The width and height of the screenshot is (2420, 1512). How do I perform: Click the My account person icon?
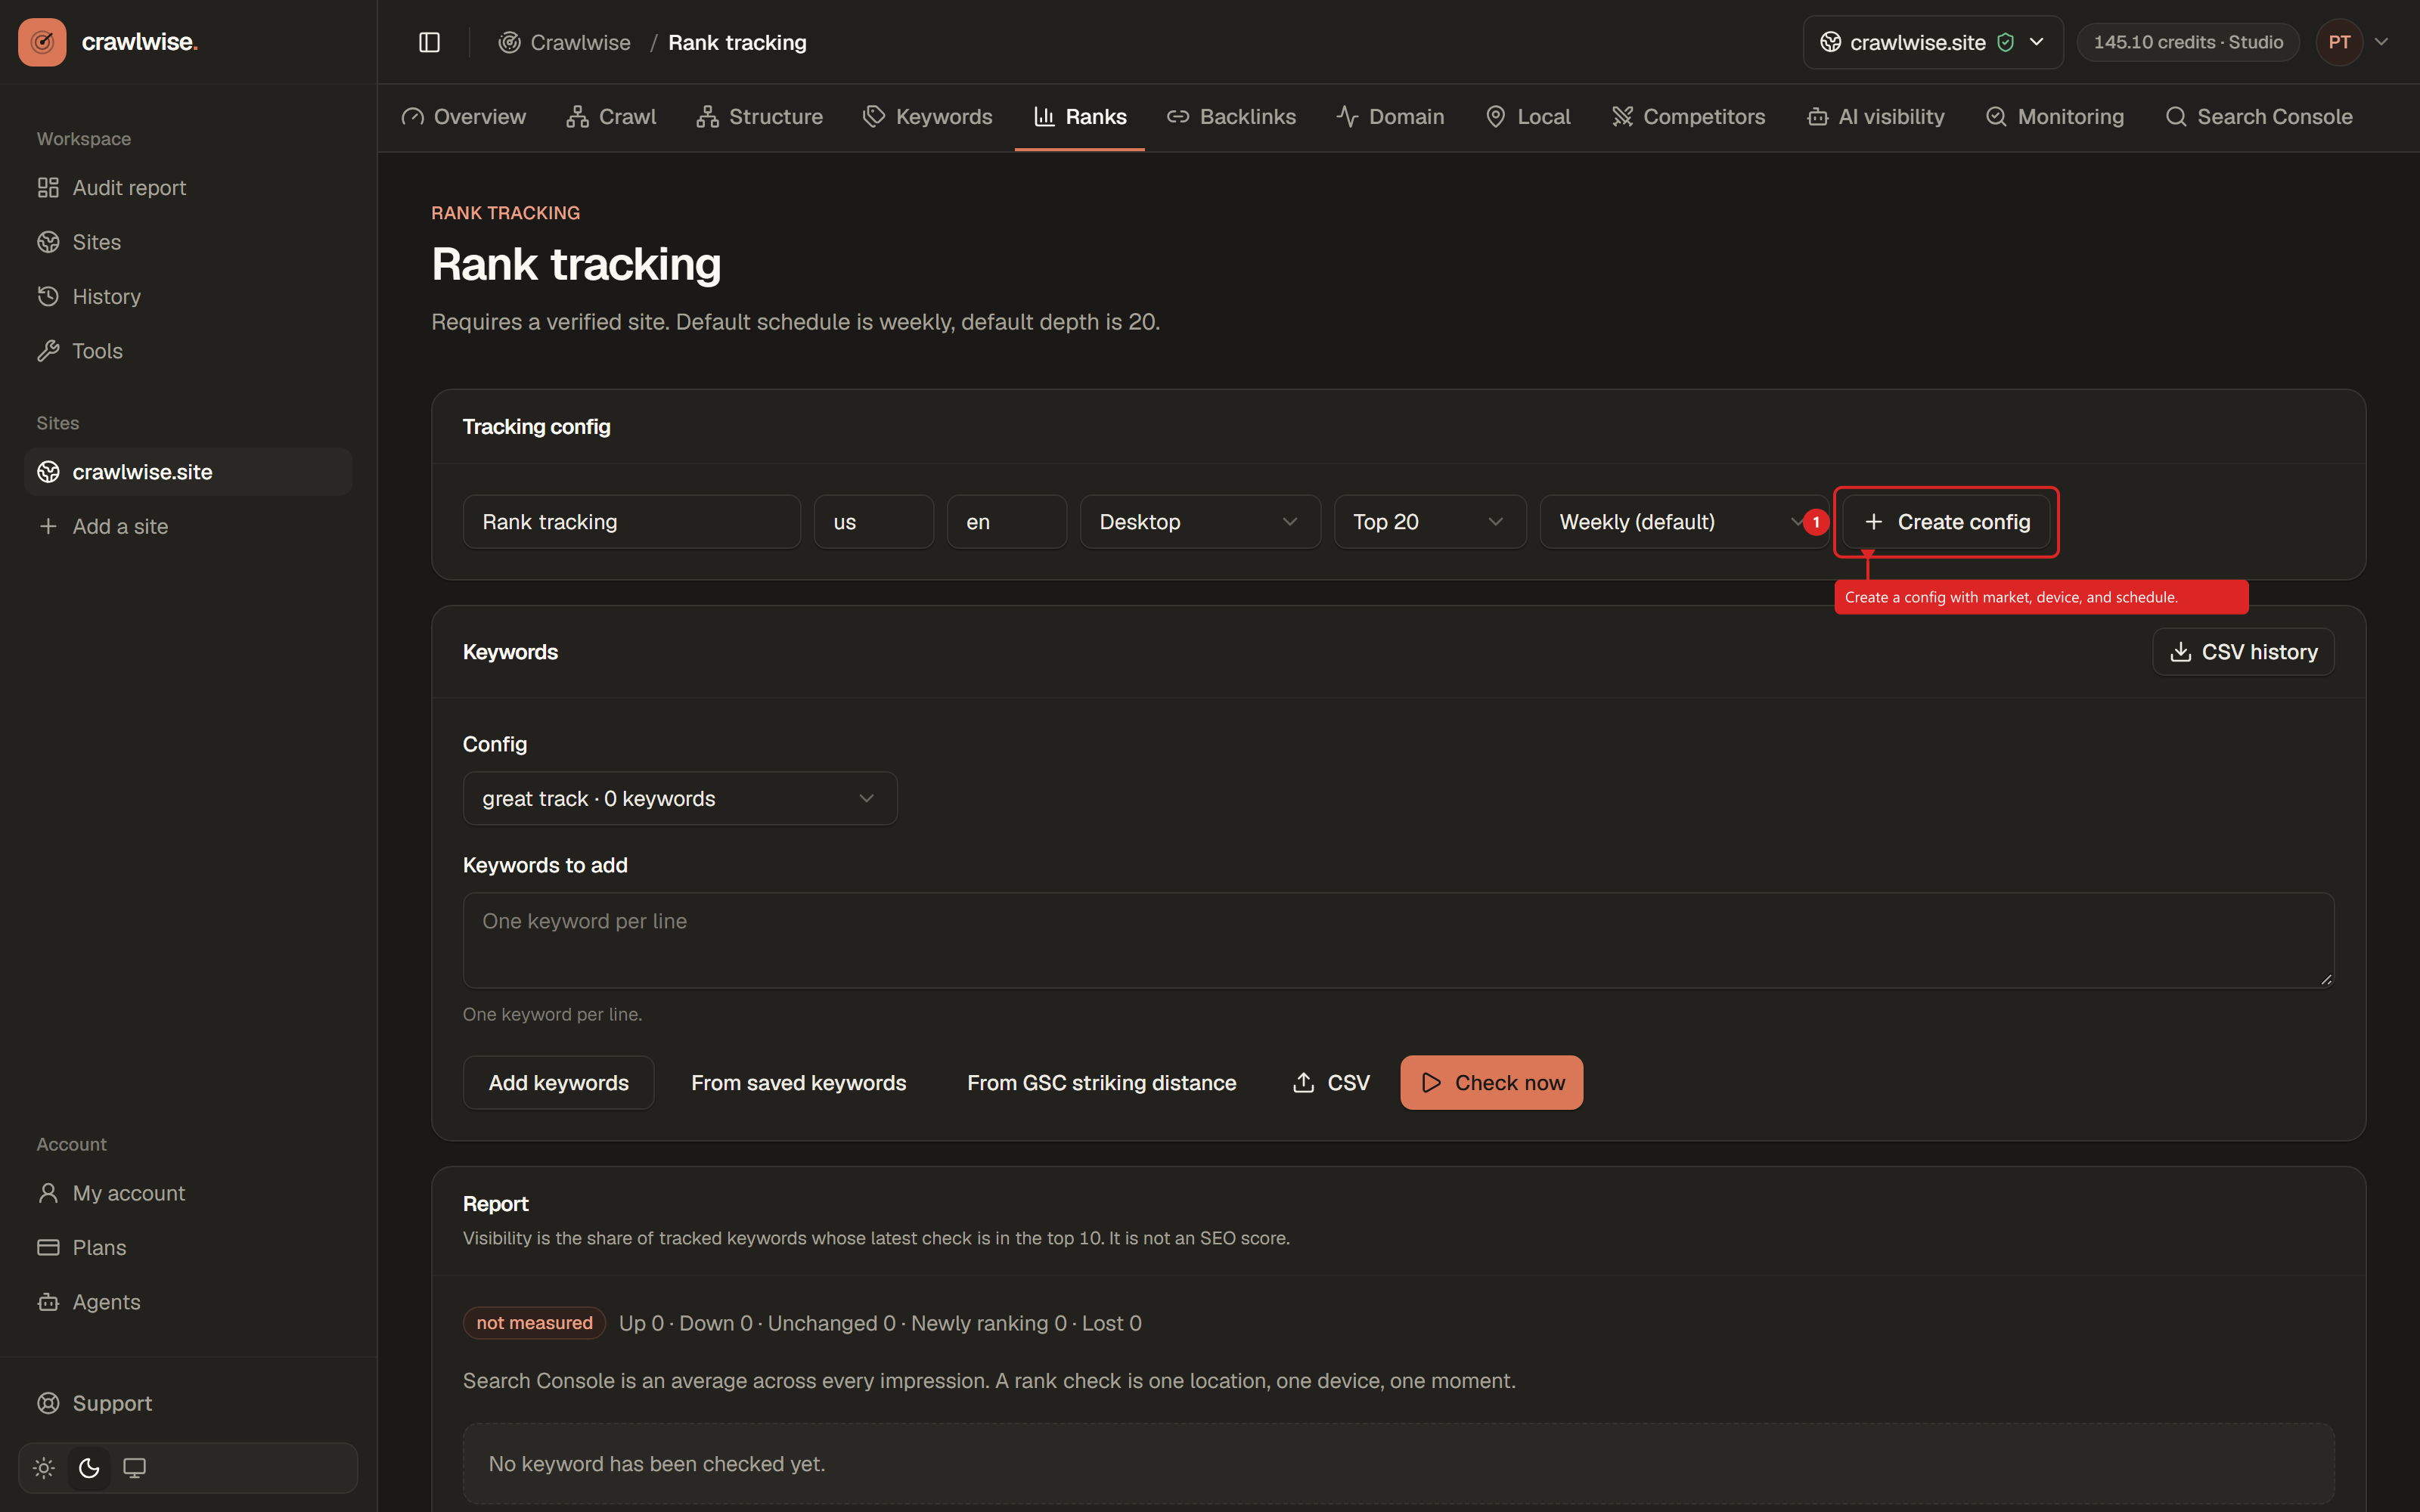click(x=48, y=1193)
